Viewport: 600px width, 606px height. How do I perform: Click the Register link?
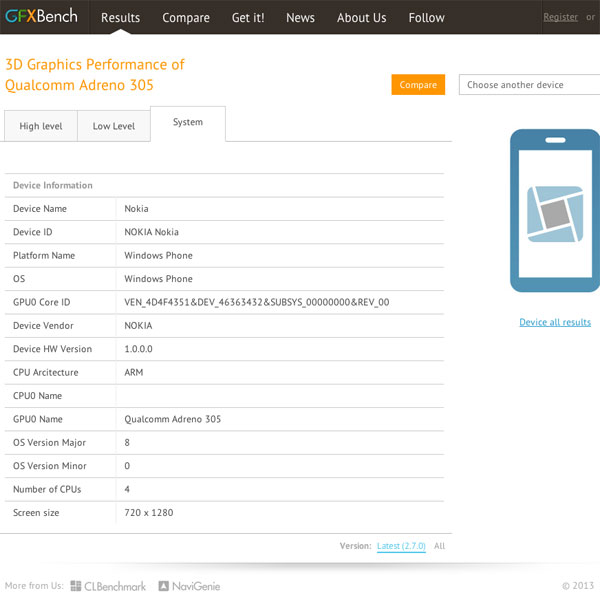click(x=560, y=17)
